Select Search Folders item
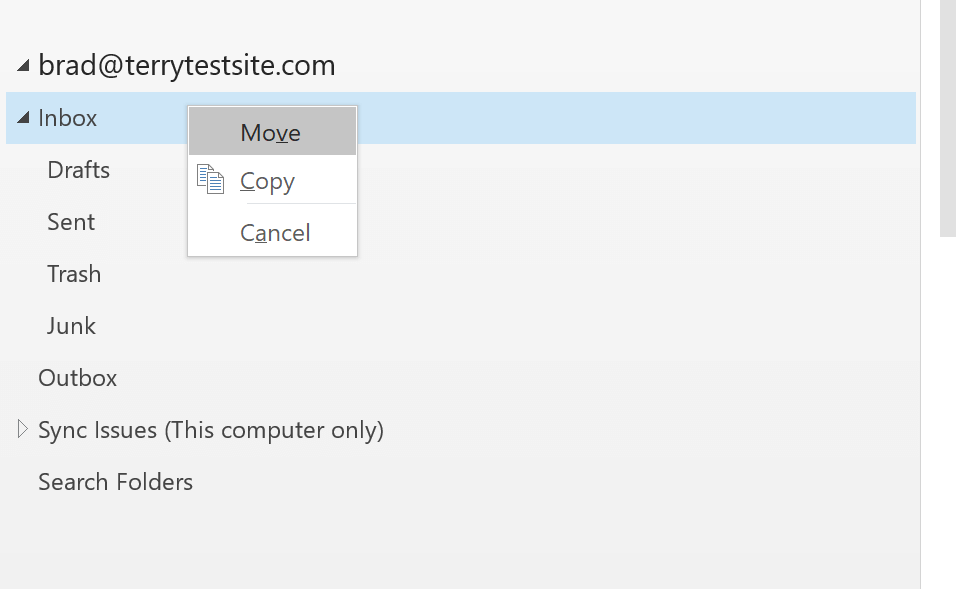This screenshot has height=589, width=956. 115,482
